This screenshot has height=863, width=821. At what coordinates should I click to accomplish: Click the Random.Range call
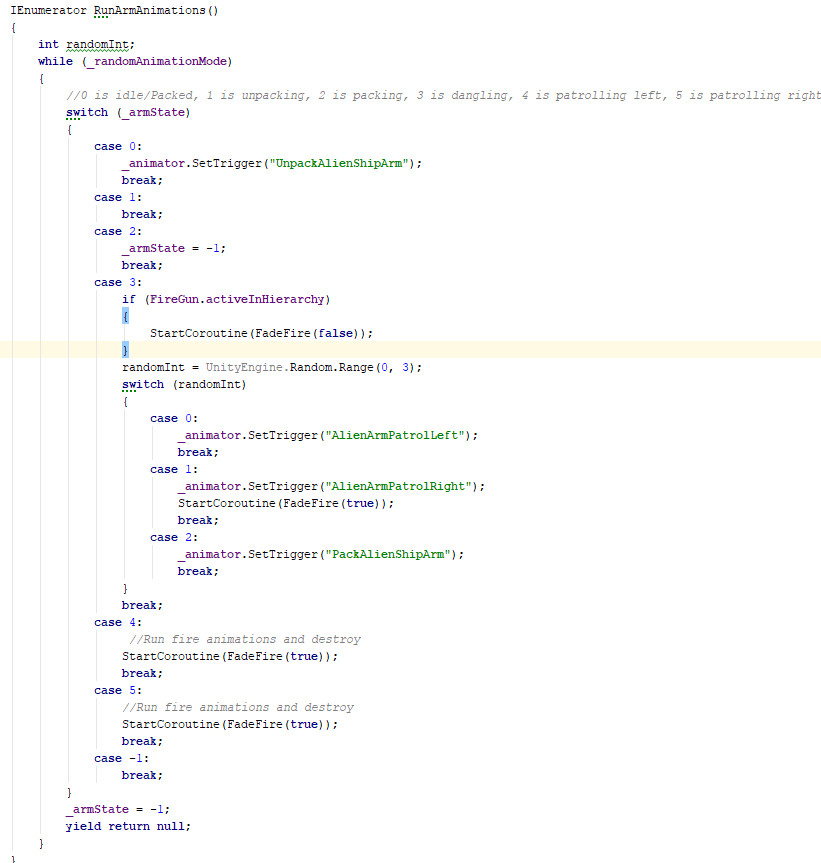[331, 368]
